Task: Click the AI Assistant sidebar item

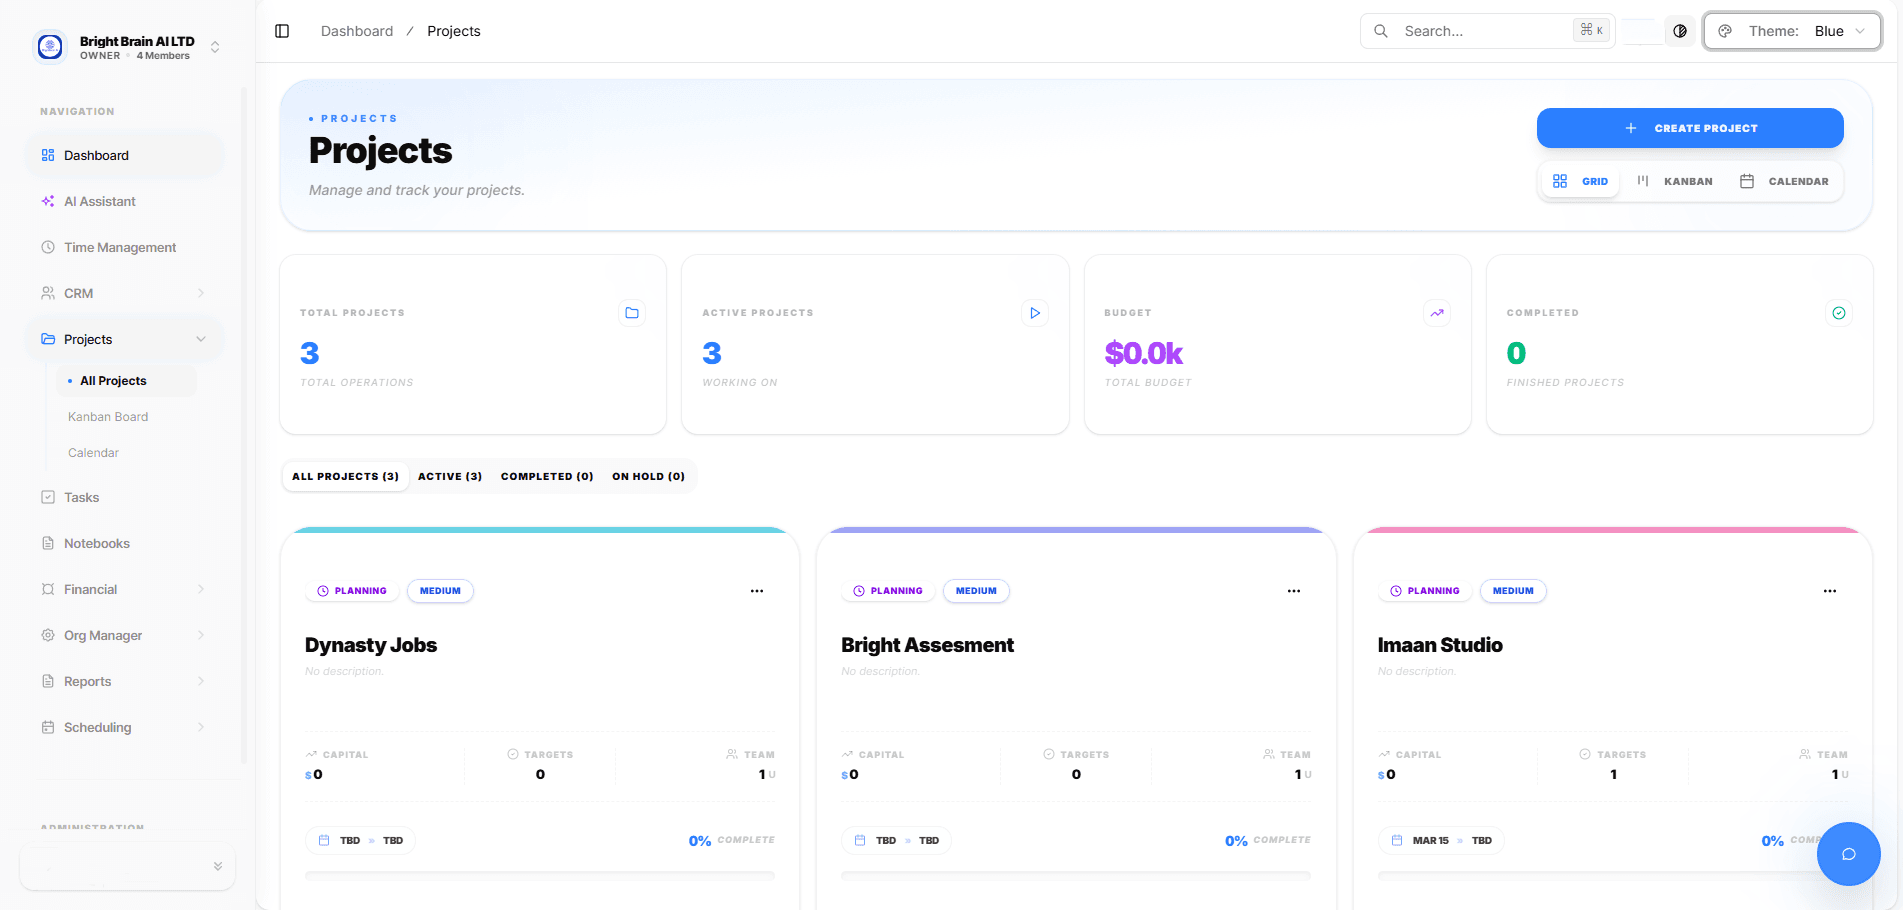Action: [x=100, y=201]
